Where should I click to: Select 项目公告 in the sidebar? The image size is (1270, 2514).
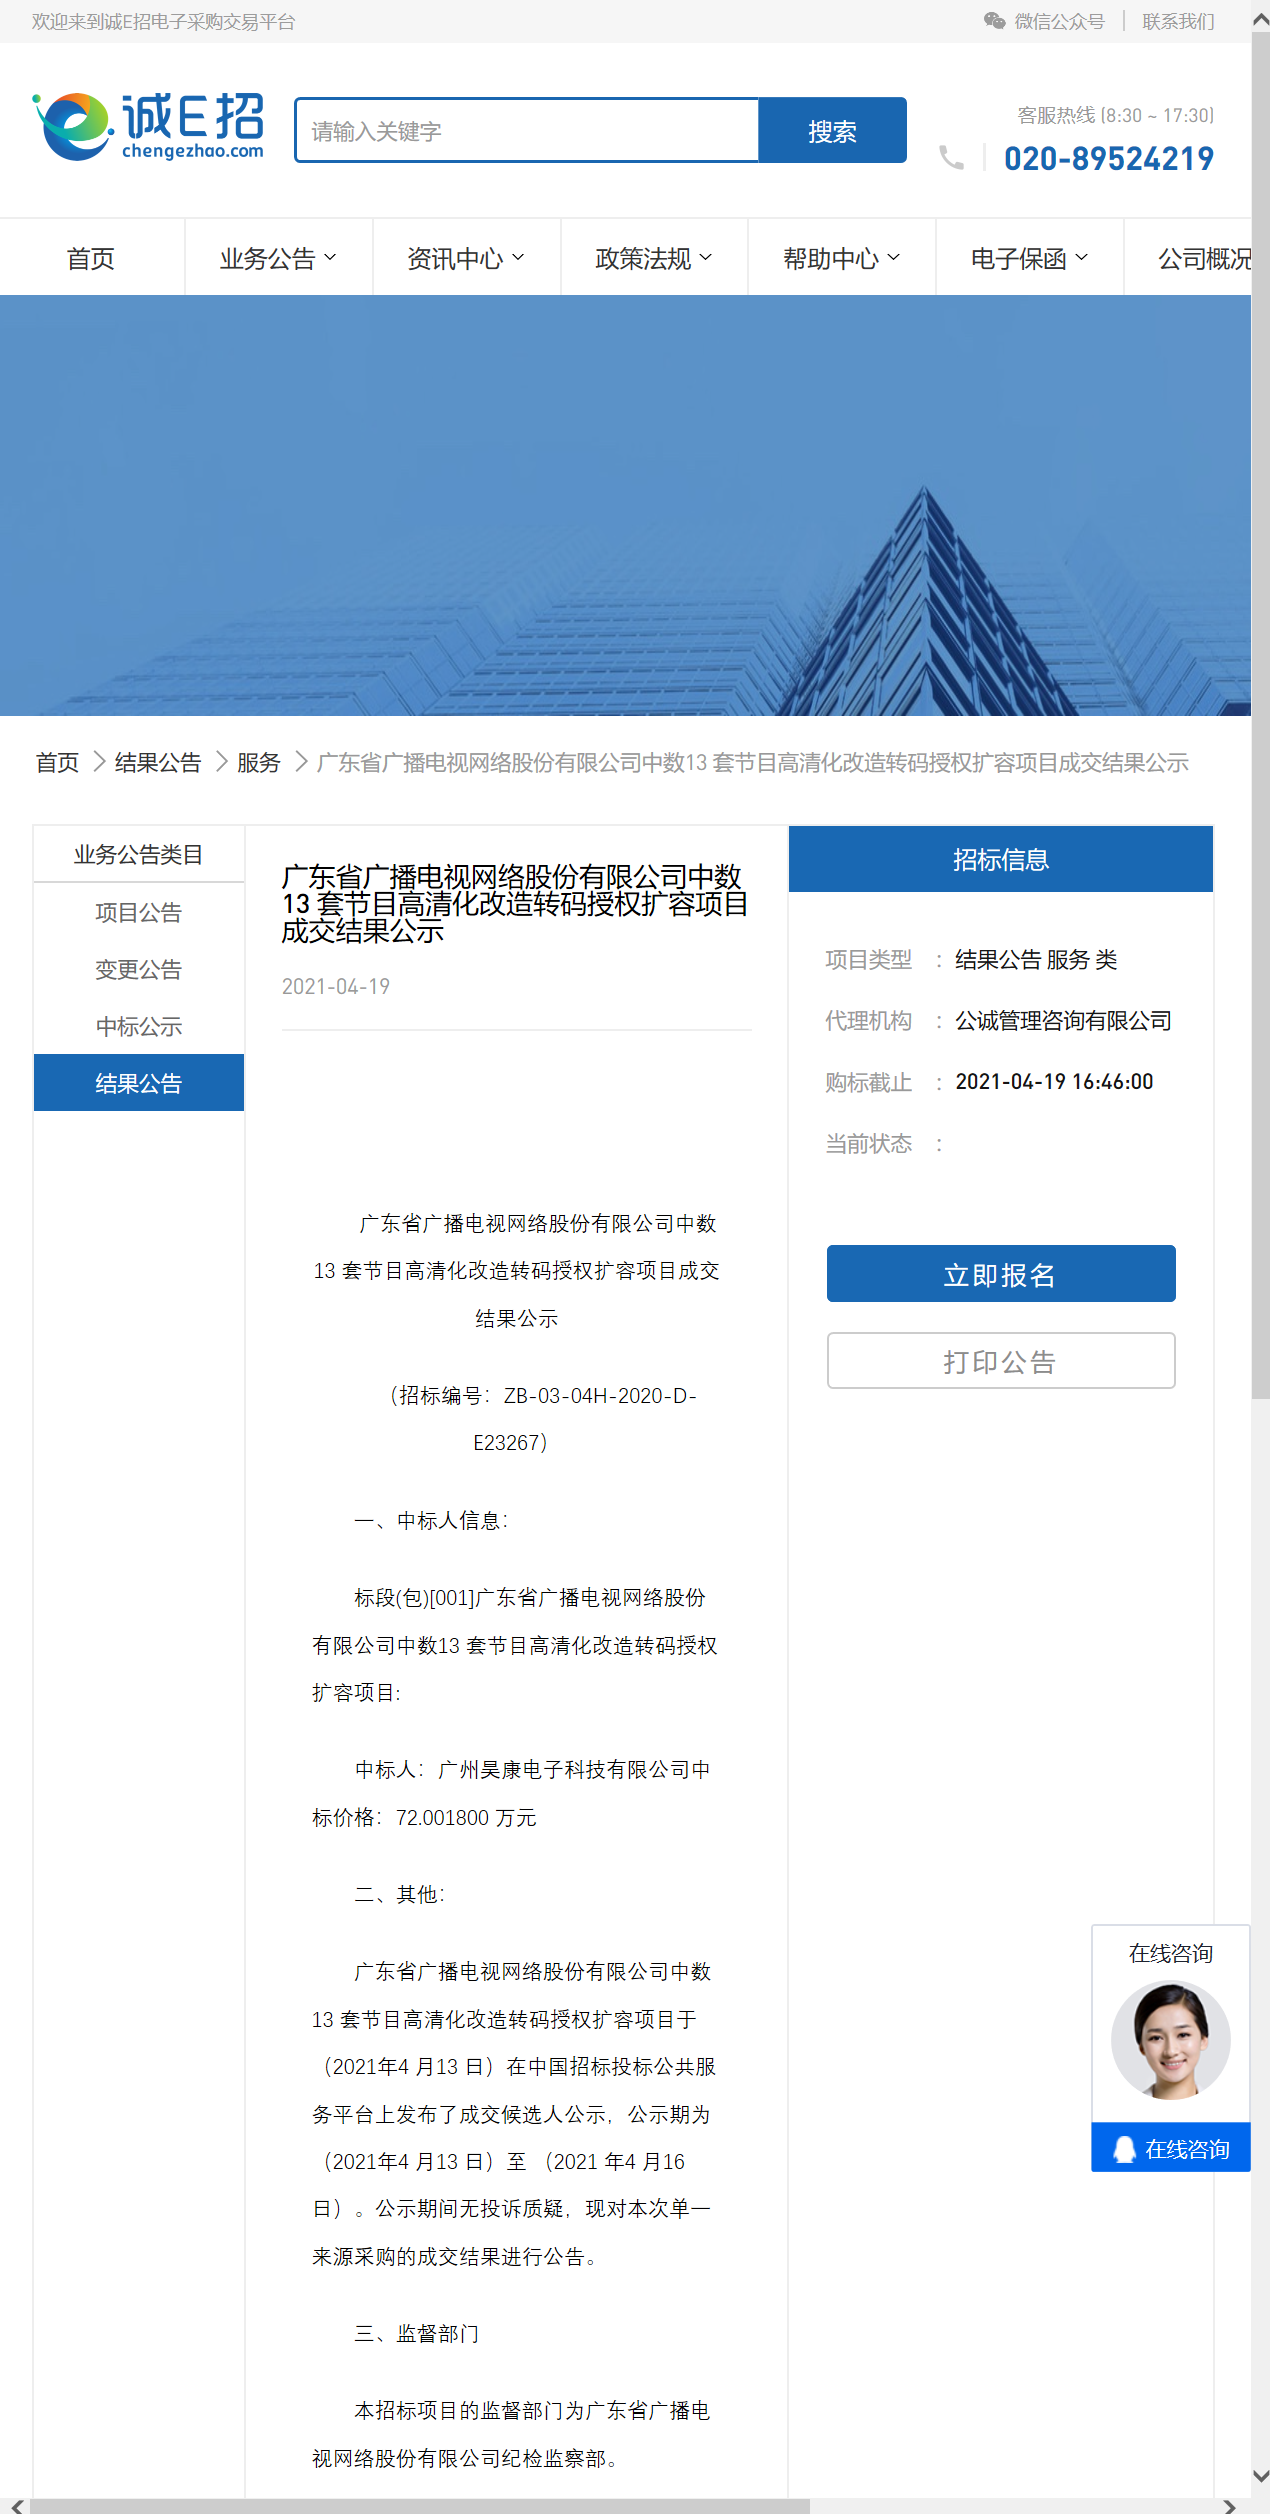point(139,912)
